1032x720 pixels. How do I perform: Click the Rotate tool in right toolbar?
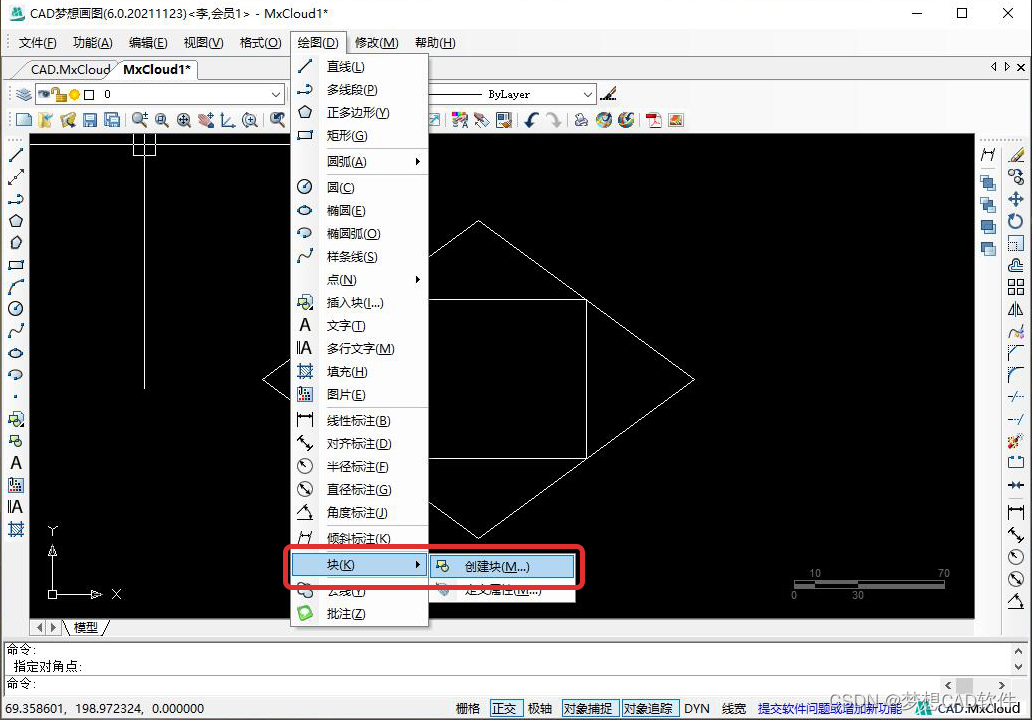[x=1016, y=221]
